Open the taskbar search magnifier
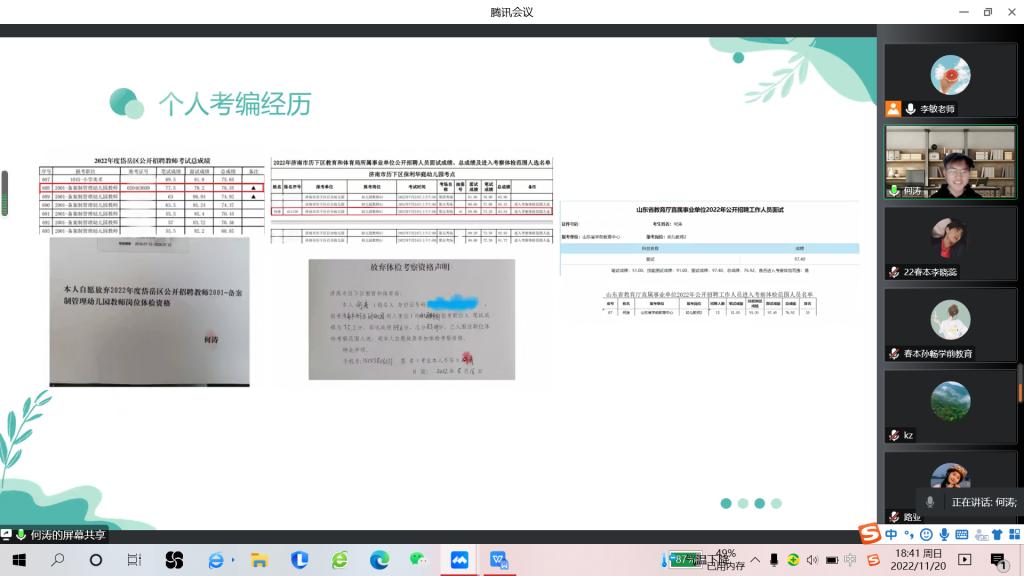1024x576 pixels. tap(57, 560)
